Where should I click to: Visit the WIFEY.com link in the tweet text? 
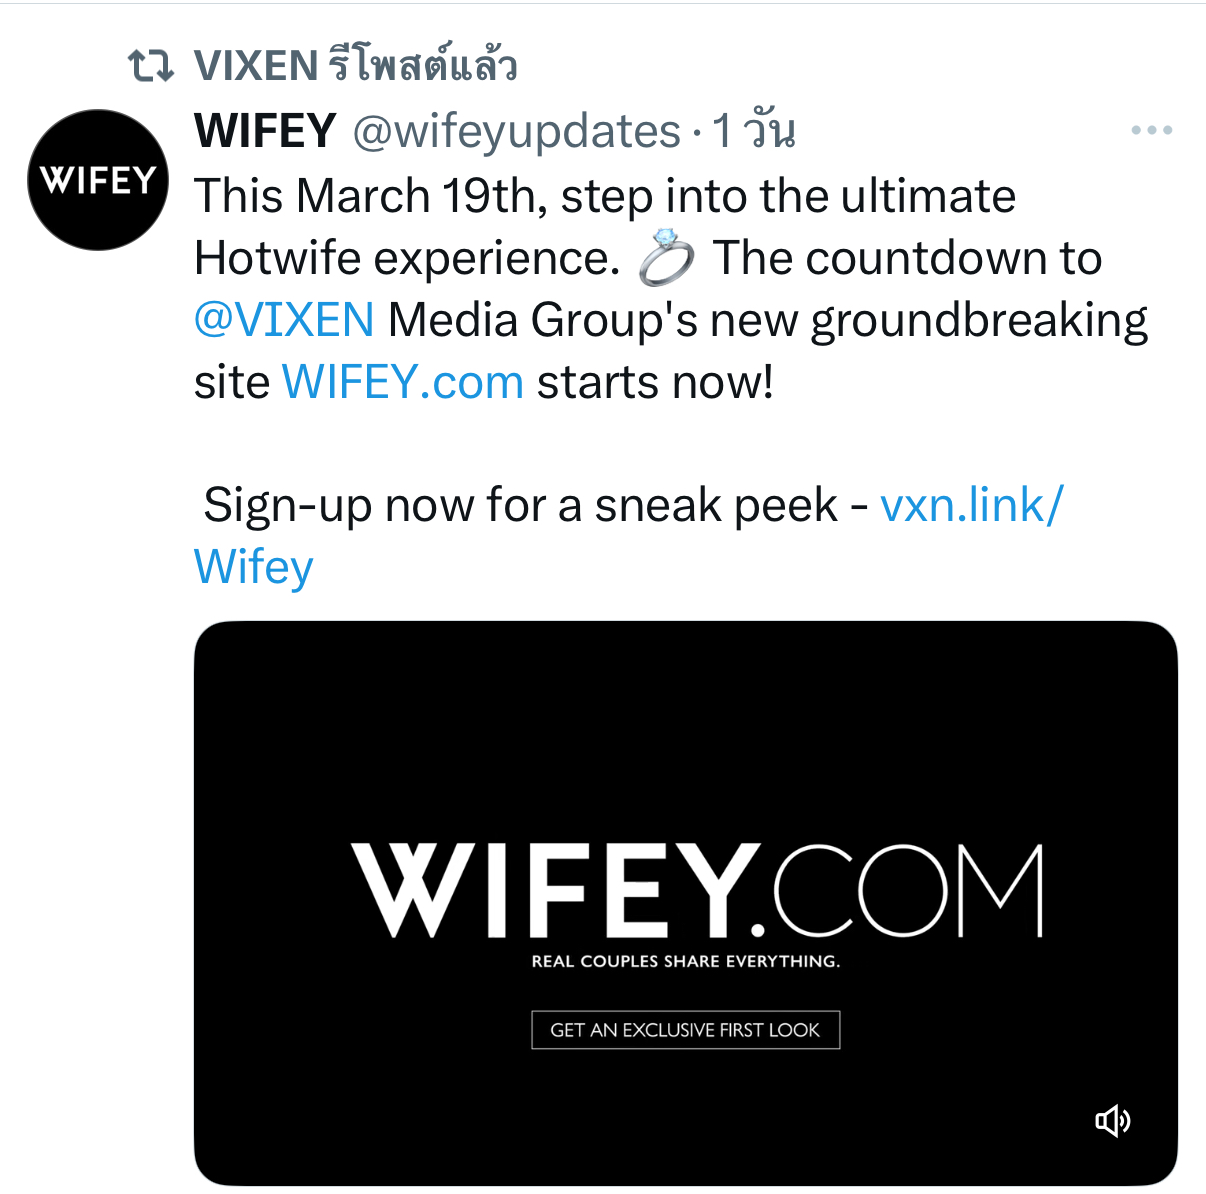click(403, 382)
